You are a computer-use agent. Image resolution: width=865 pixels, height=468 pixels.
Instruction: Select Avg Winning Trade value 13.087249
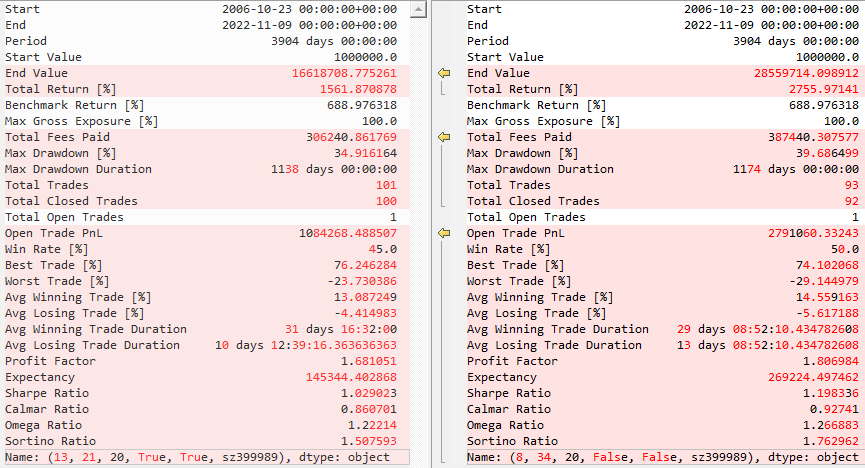[x=365, y=297]
